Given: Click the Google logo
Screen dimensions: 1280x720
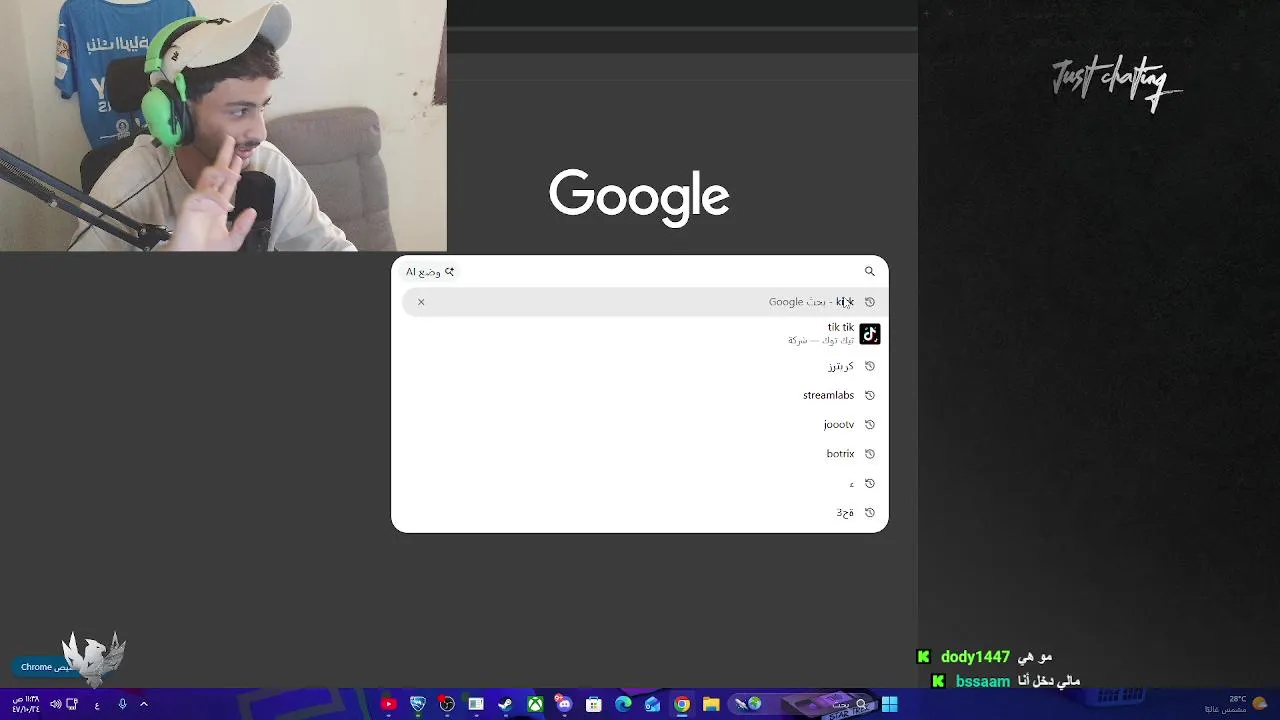Looking at the screenshot, I should tap(639, 197).
